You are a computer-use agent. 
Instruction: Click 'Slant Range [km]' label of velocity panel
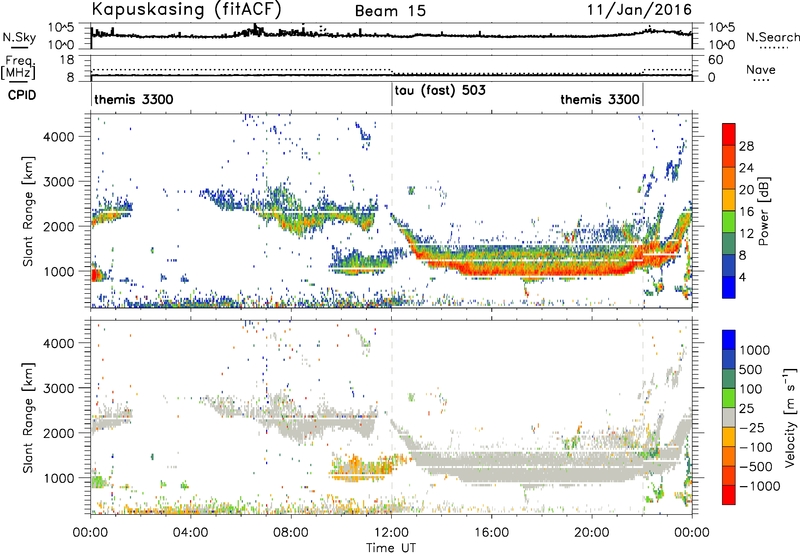28,418
